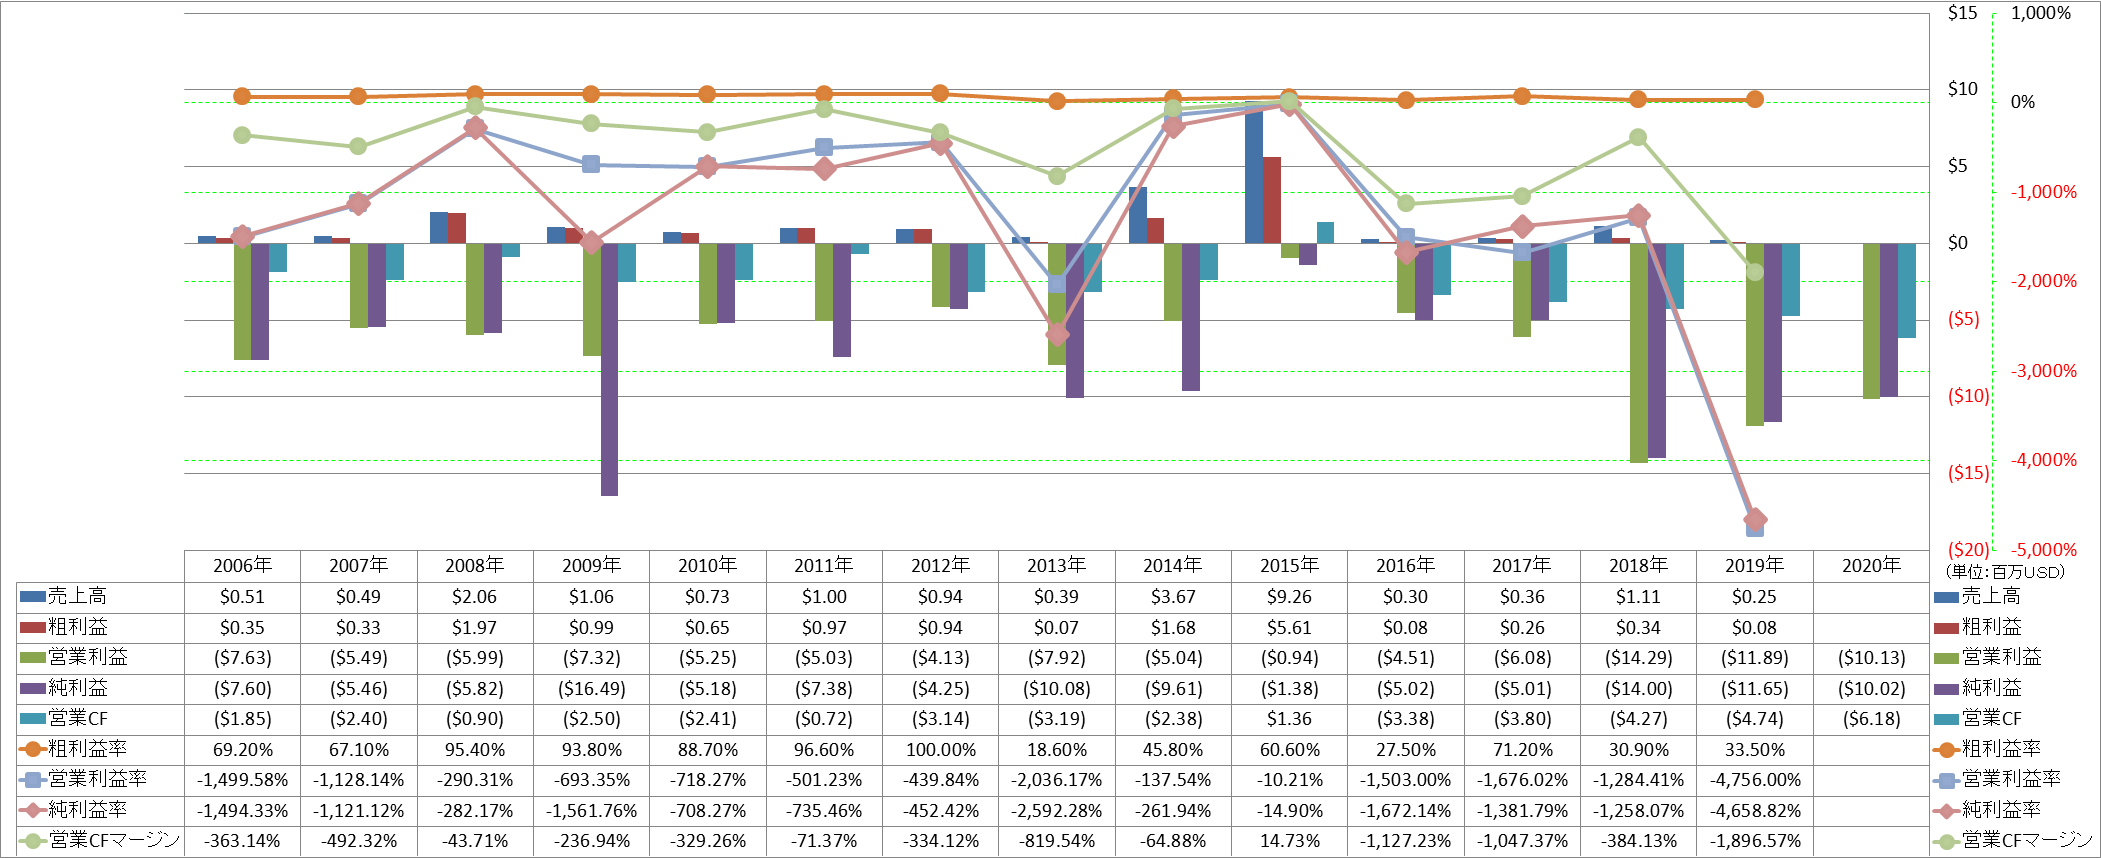
Task: Click the ($6.18) operating cash flow cell
Action: pyautogui.click(x=1871, y=719)
